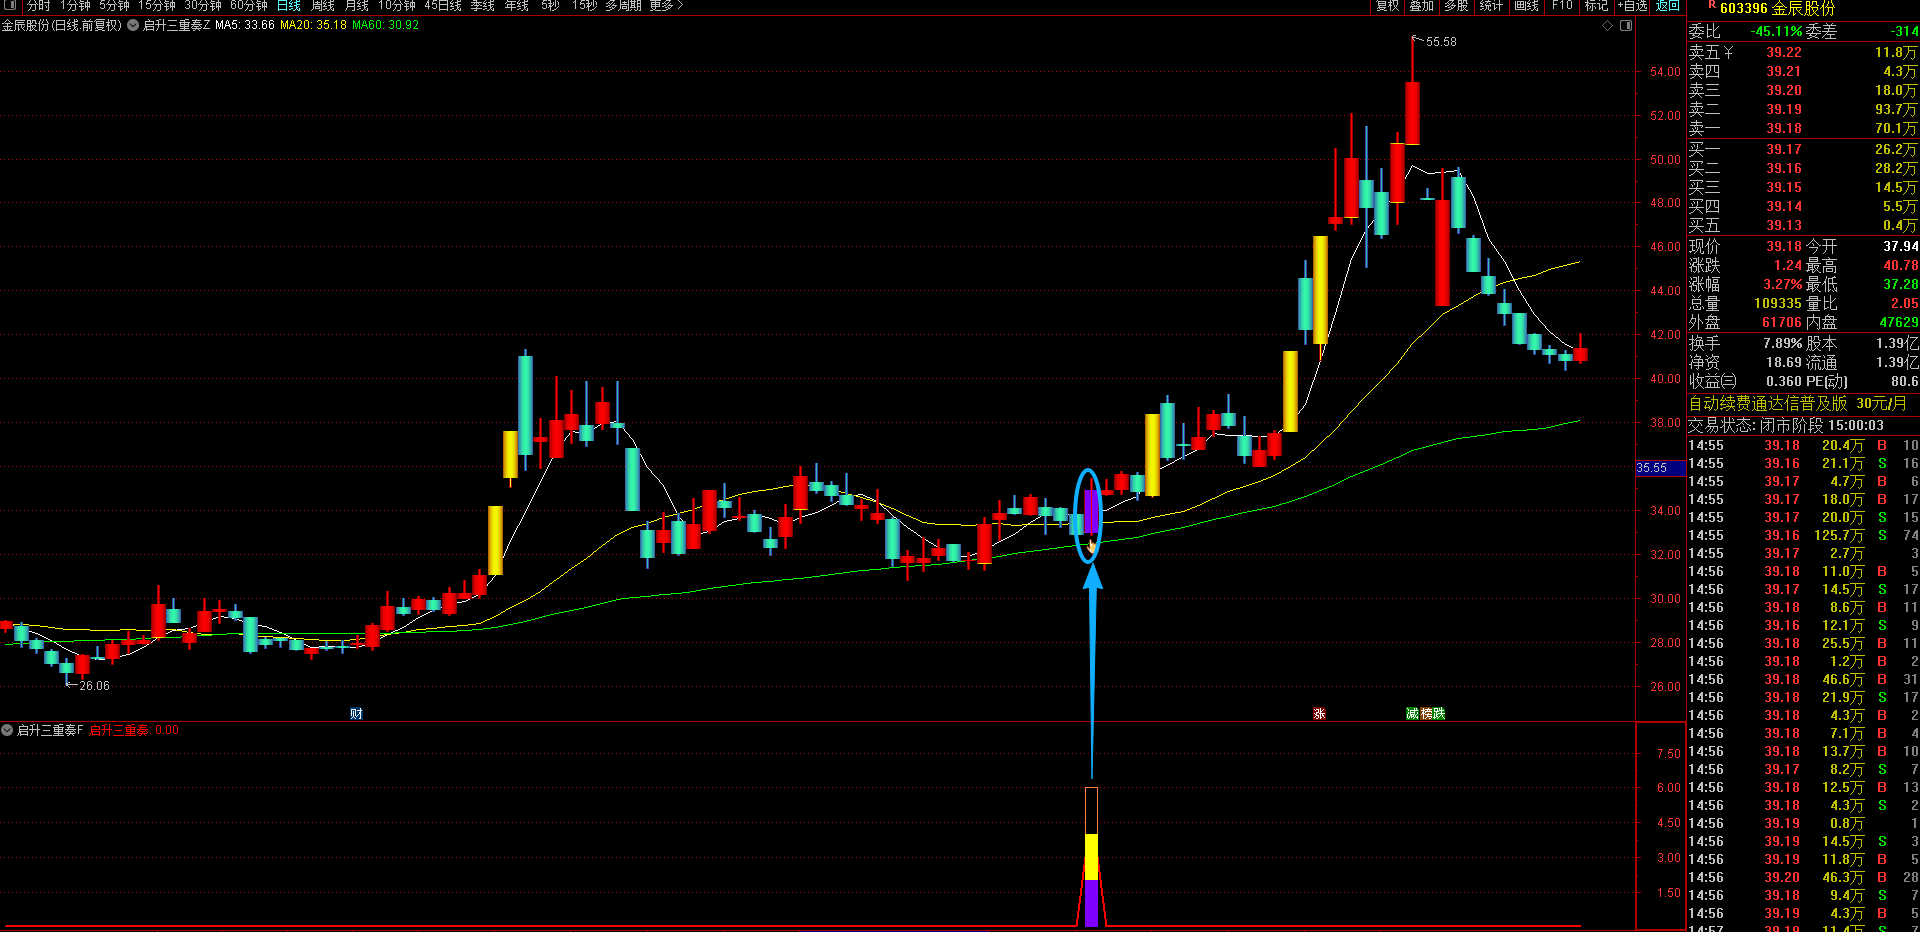
Task: Click the 买一 bid row at 39.17
Action: tap(1803, 149)
